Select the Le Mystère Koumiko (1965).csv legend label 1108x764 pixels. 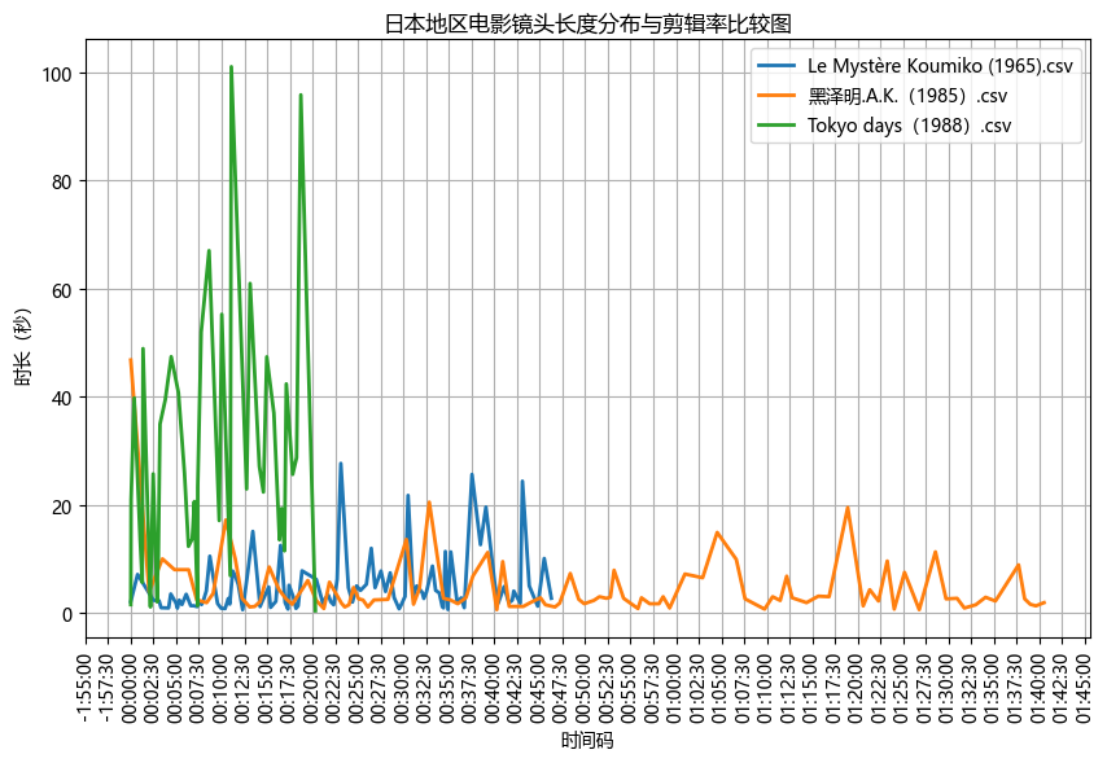coord(940,67)
